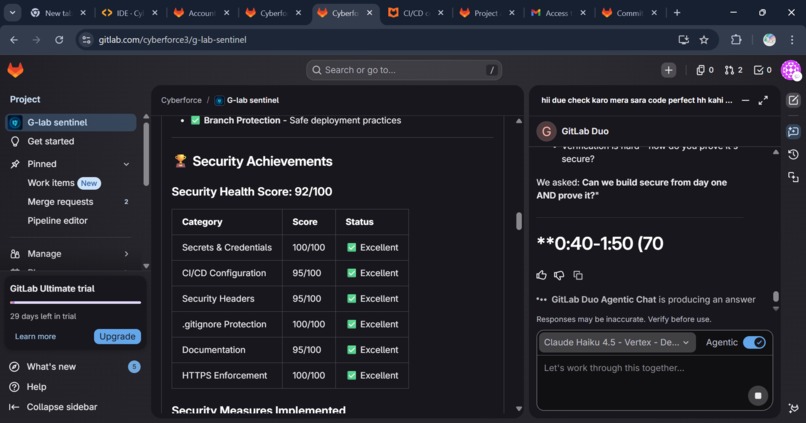Image resolution: width=806 pixels, height=423 pixels.
Task: Open Merge requests in sidebar
Action: [71, 202]
